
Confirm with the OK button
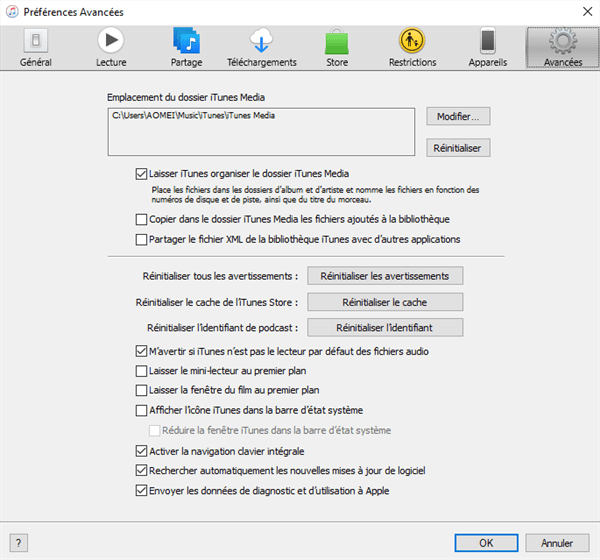(x=486, y=543)
